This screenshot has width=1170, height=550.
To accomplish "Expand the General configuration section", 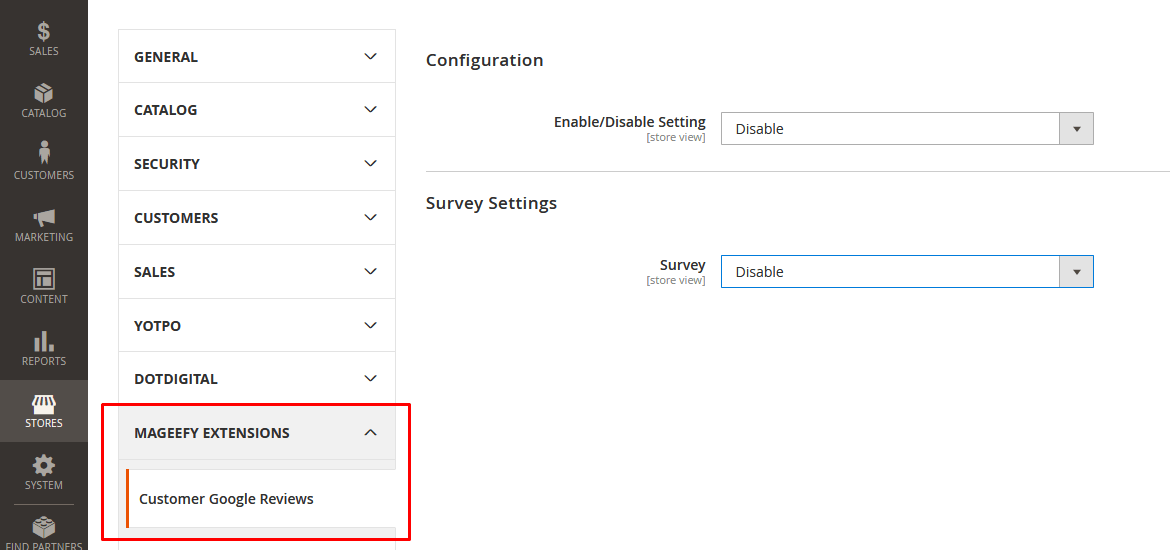I will pyautogui.click(x=257, y=57).
